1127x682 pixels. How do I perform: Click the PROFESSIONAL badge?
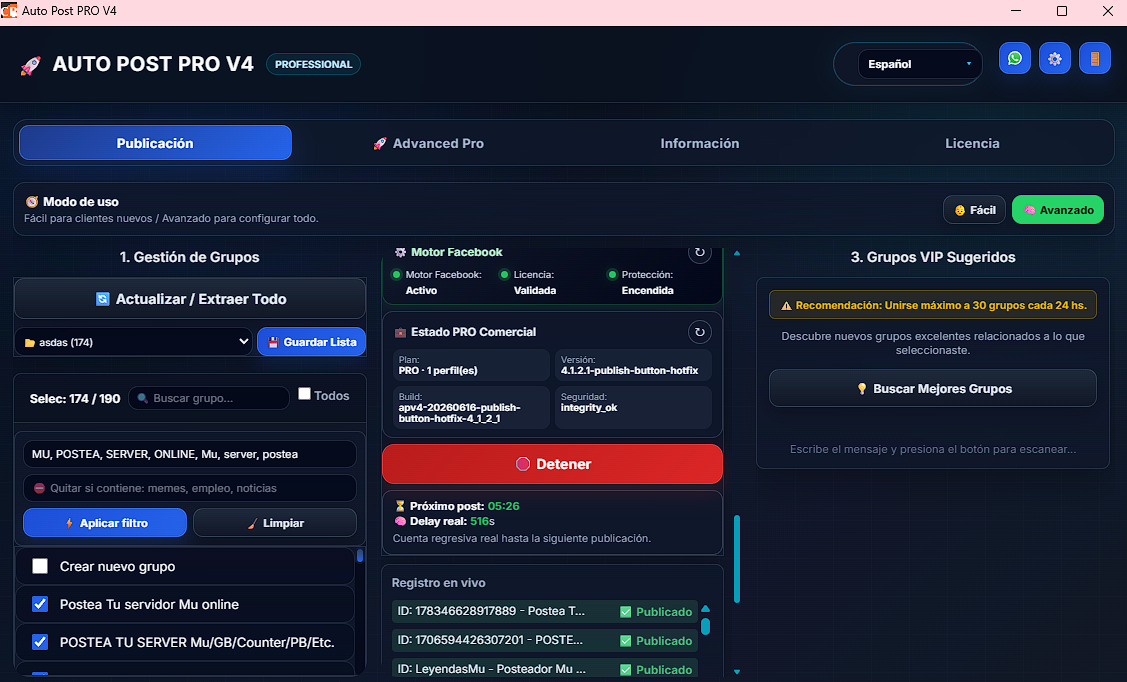coord(313,64)
